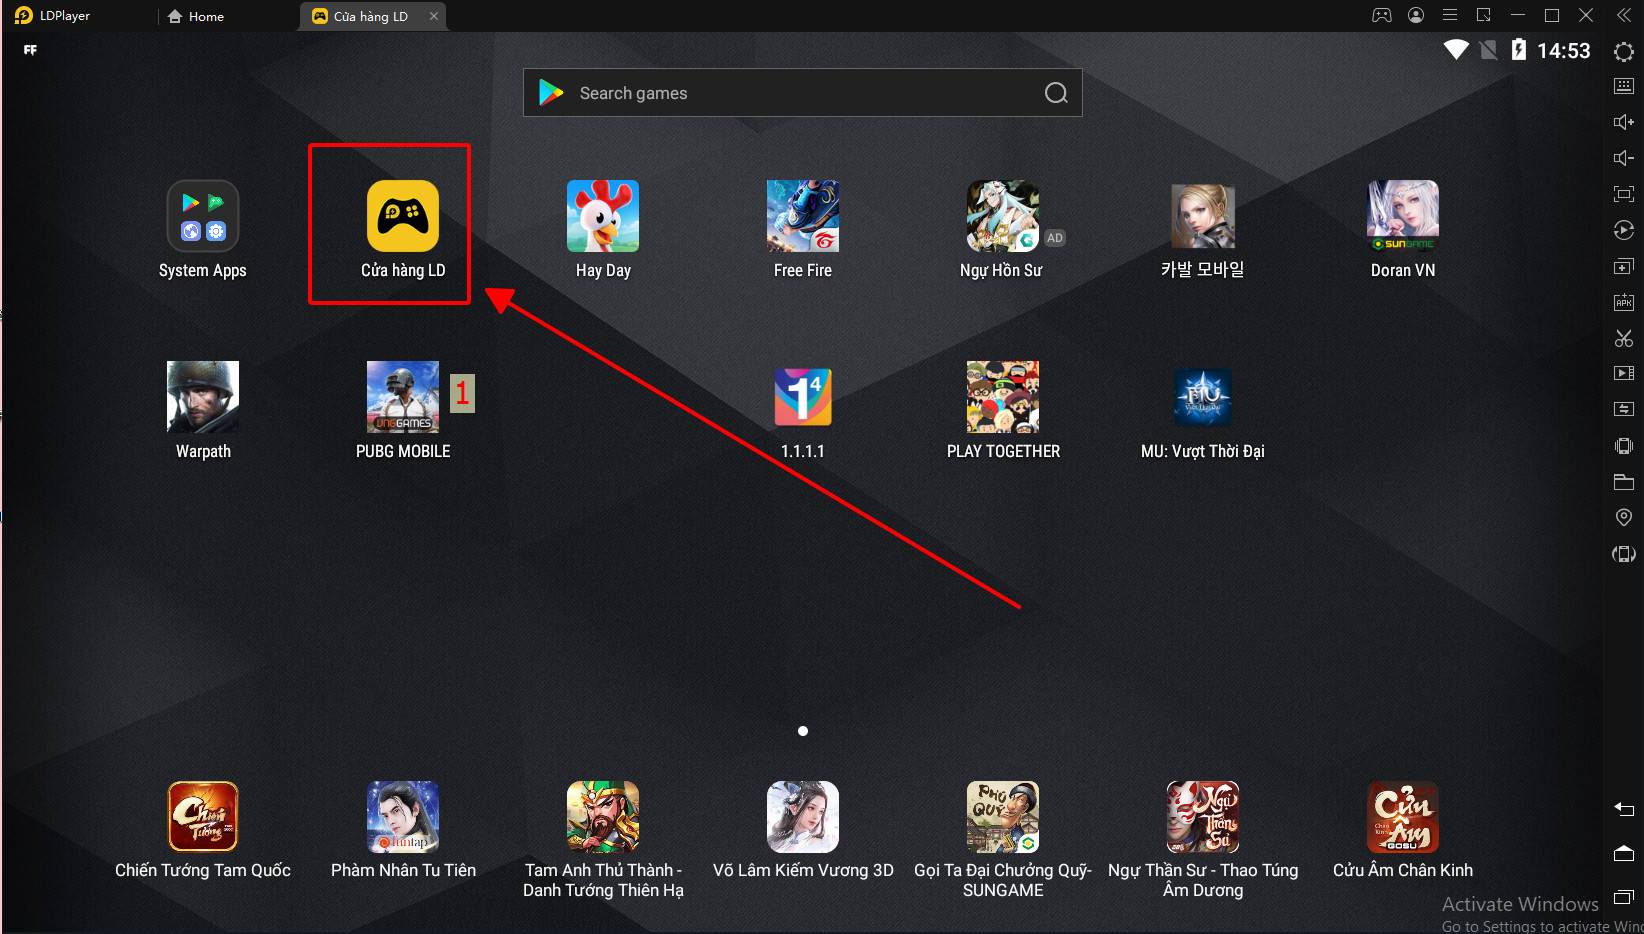Open the shared folder icon
The image size is (1644, 934).
click(x=1623, y=481)
